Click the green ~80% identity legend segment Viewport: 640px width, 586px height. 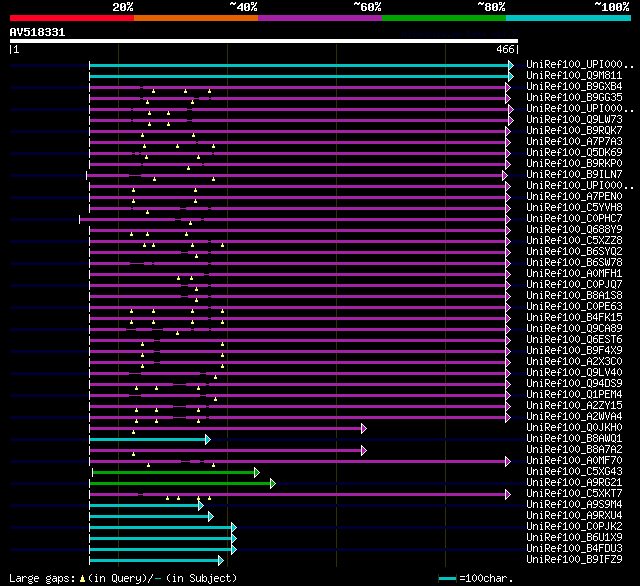click(444, 18)
